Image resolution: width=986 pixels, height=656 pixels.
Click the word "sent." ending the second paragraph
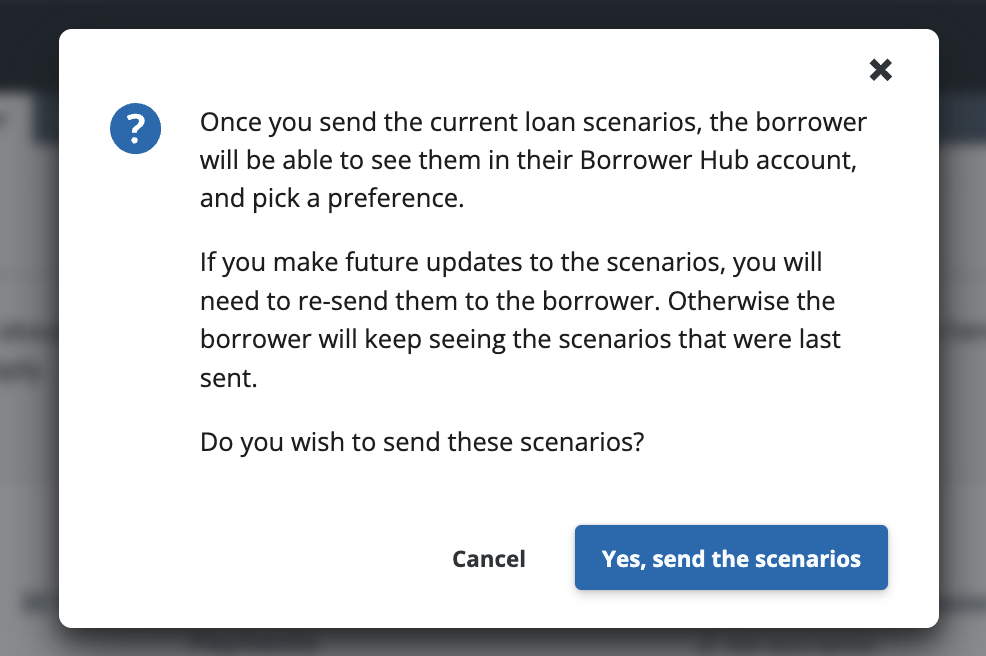229,378
